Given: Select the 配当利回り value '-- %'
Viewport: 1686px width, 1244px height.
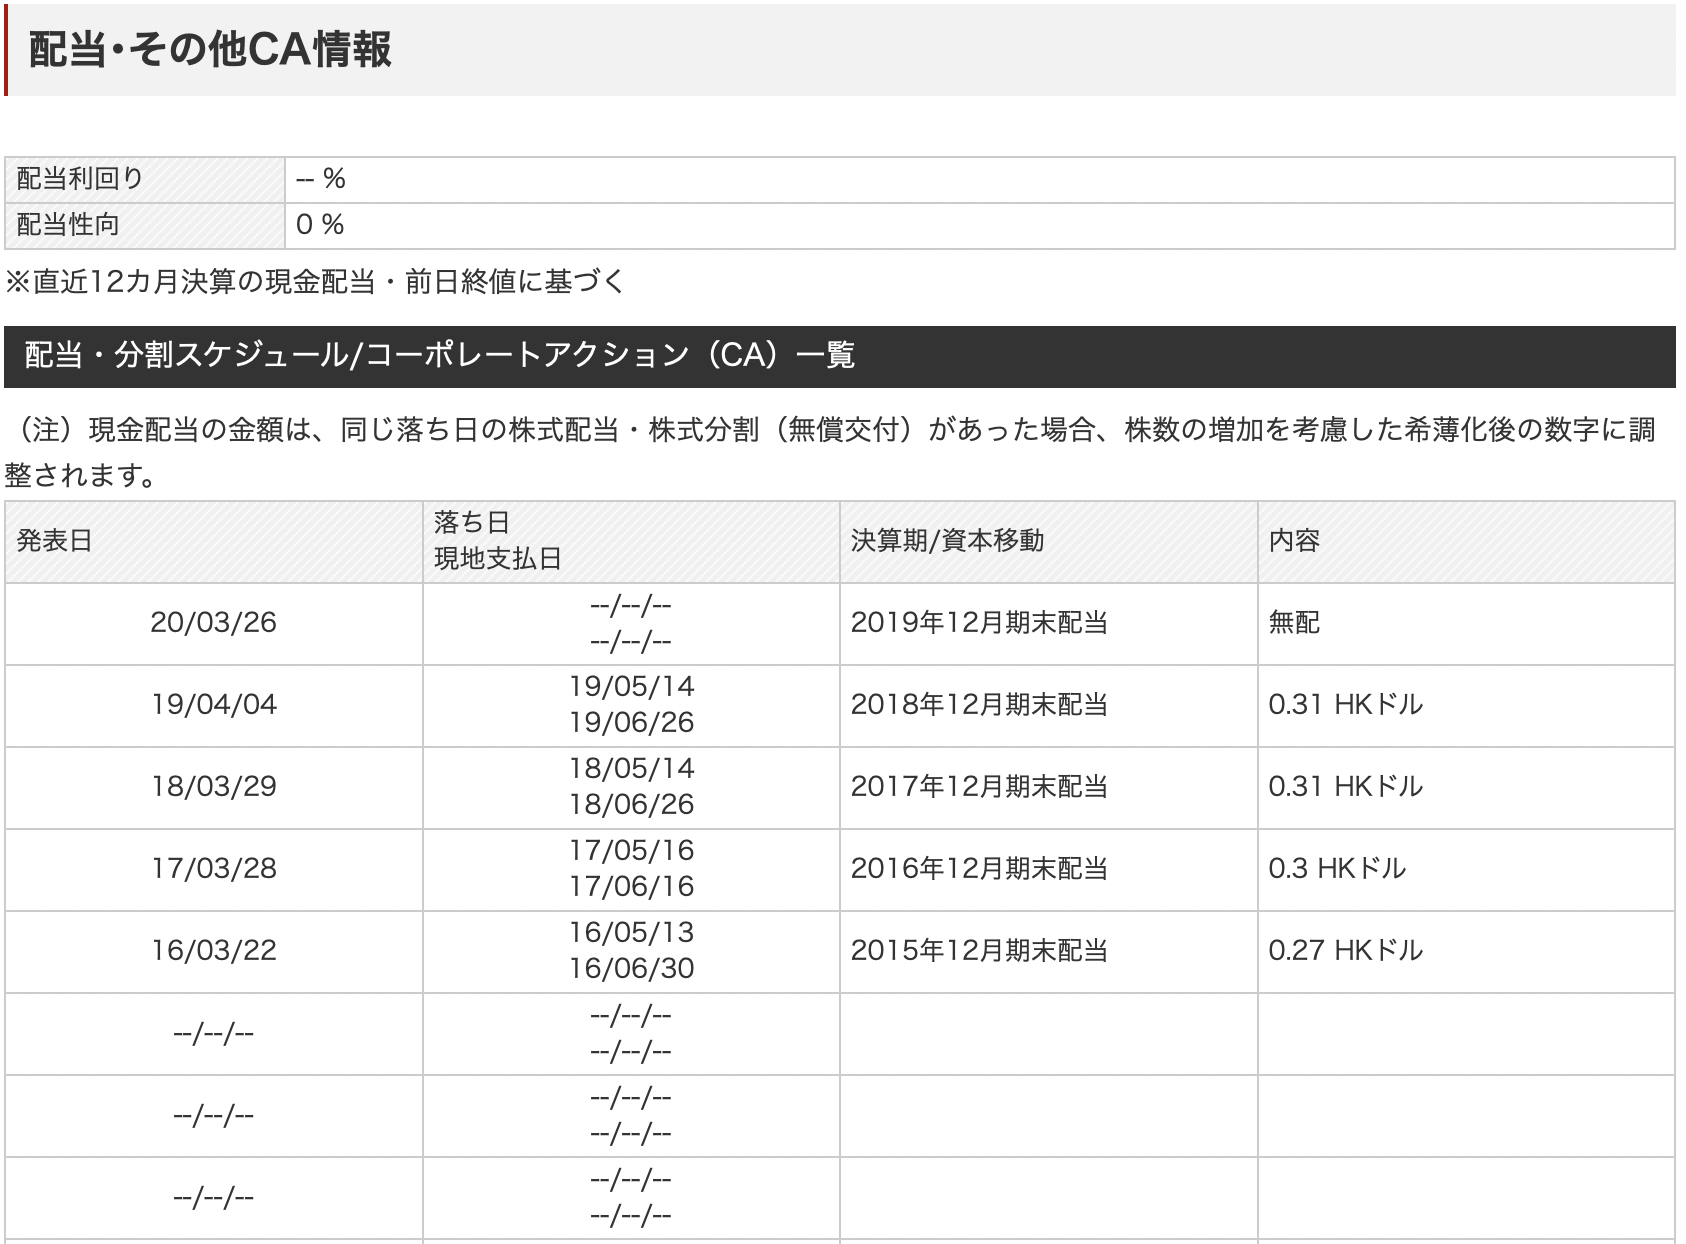Looking at the screenshot, I should pos(321,179).
